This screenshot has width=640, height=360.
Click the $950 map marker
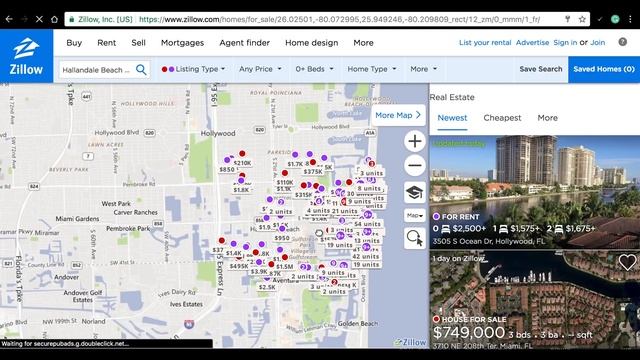point(282,238)
